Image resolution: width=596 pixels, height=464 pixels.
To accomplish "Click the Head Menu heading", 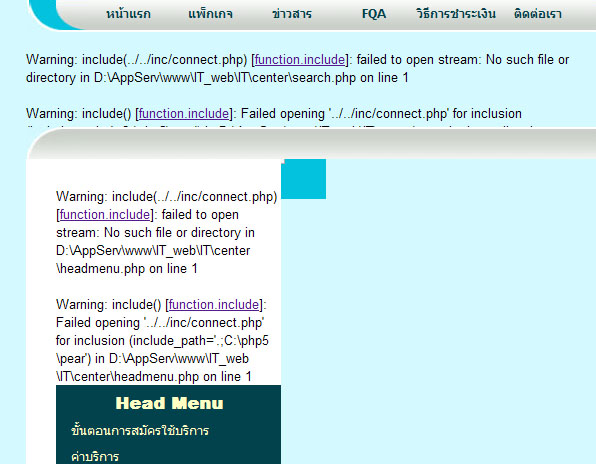I will (169, 403).
